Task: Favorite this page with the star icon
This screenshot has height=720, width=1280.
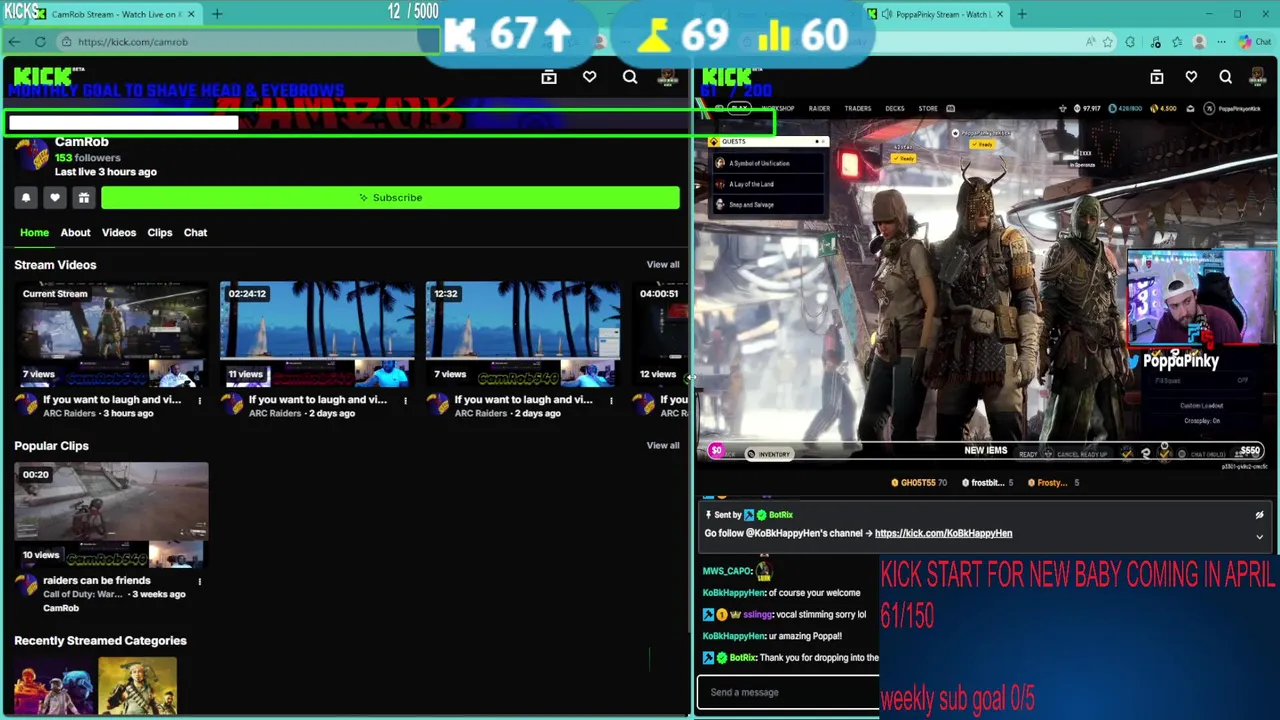Action: pyautogui.click(x=1108, y=42)
